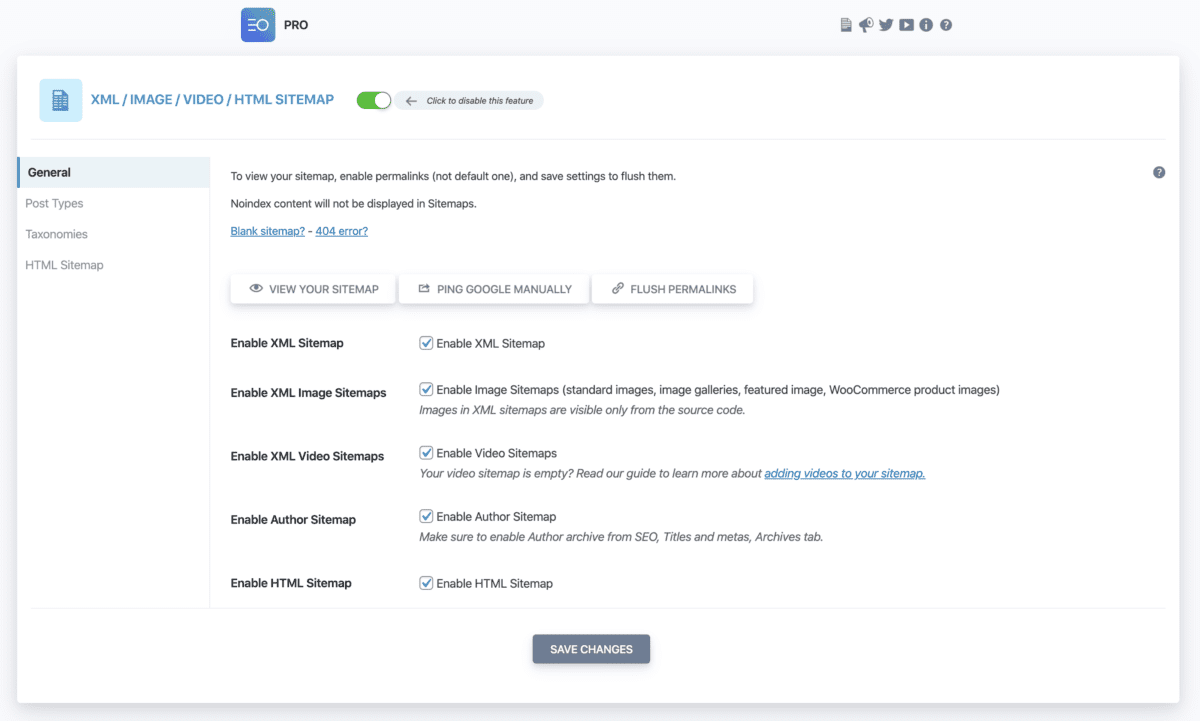Open the info circle icon in header
1200x721 pixels.
click(926, 25)
